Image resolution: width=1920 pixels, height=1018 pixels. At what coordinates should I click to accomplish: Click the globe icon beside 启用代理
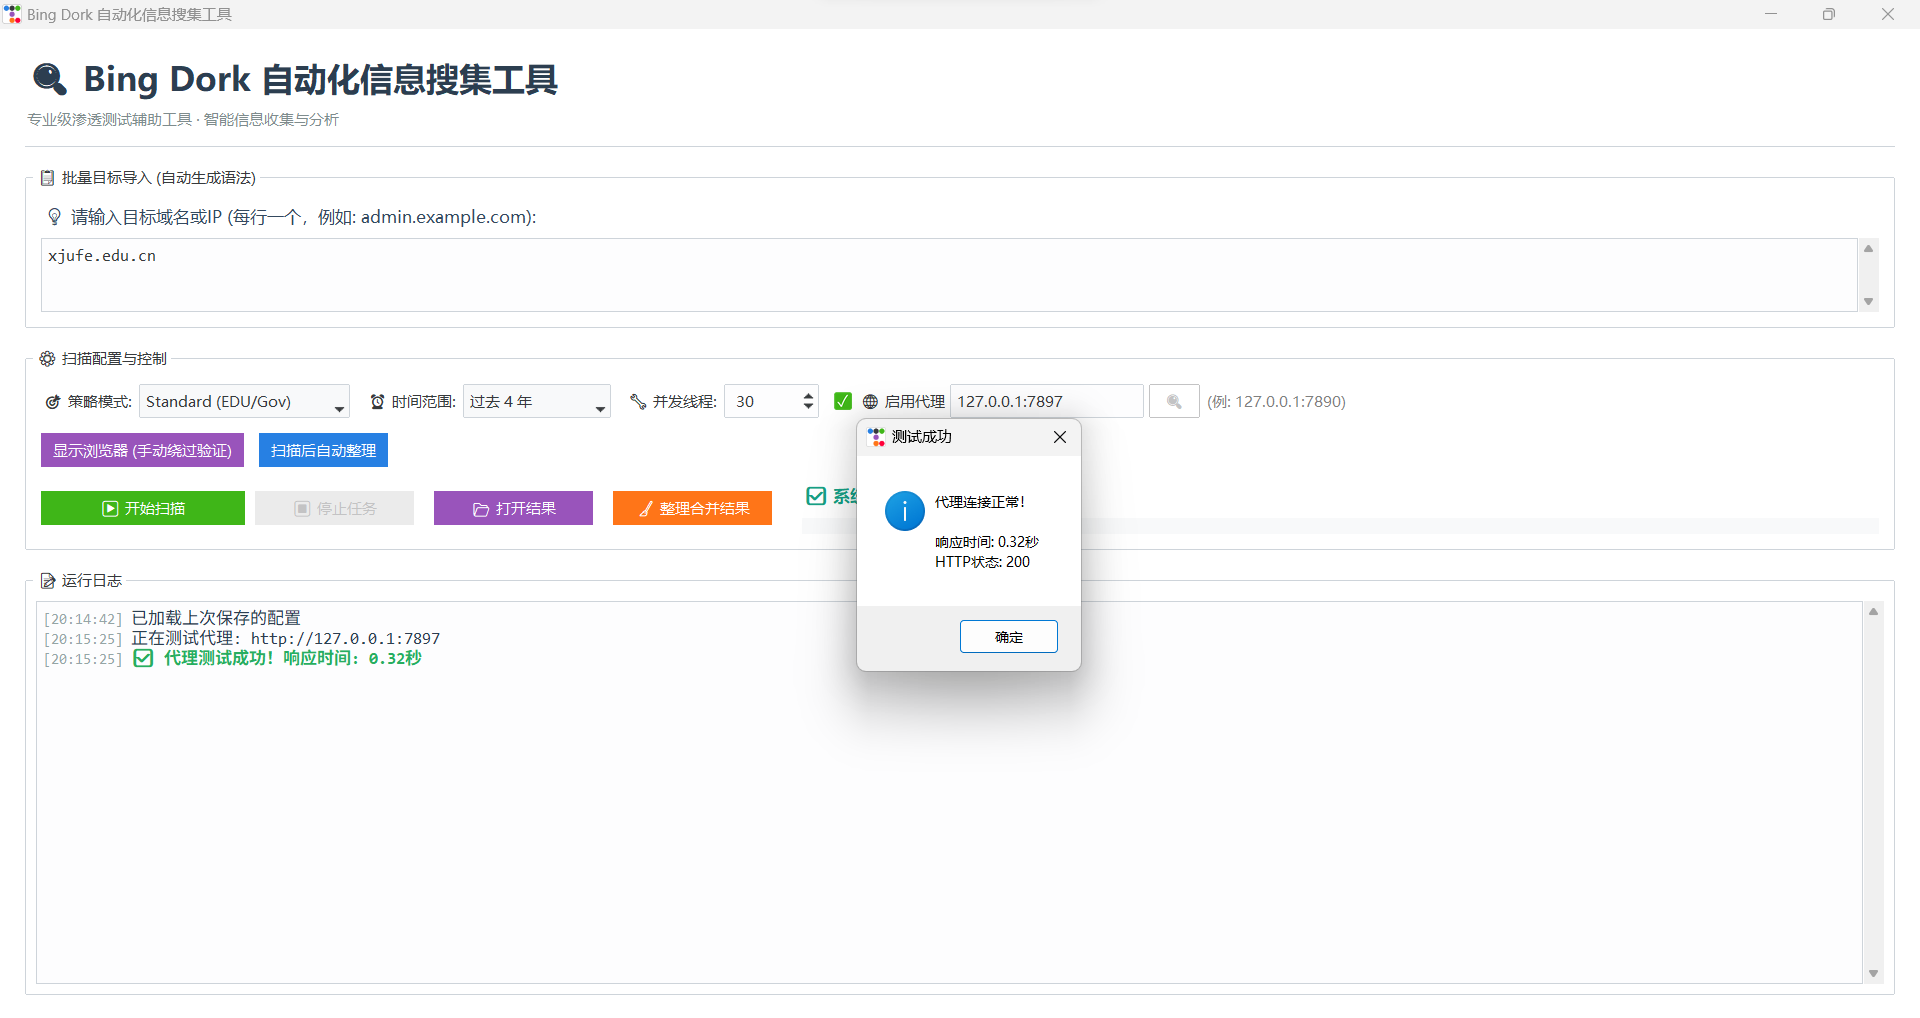click(870, 402)
